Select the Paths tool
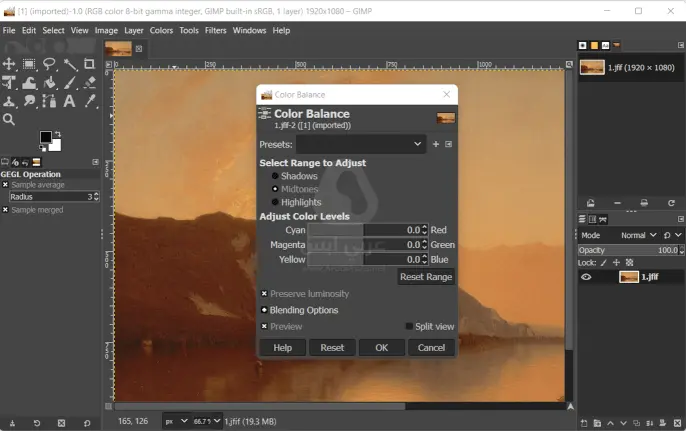Viewport: 686px width, 431px height. (x=49, y=101)
